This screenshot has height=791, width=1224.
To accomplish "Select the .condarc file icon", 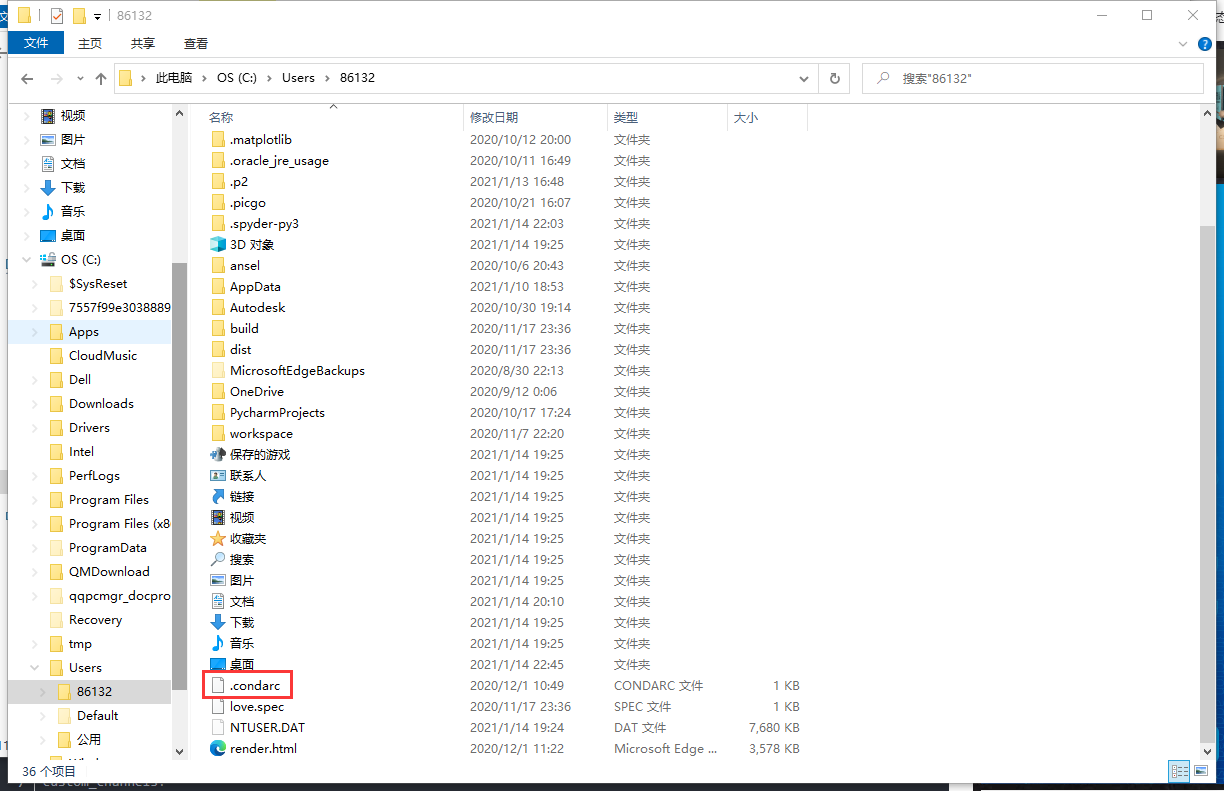I will (219, 686).
